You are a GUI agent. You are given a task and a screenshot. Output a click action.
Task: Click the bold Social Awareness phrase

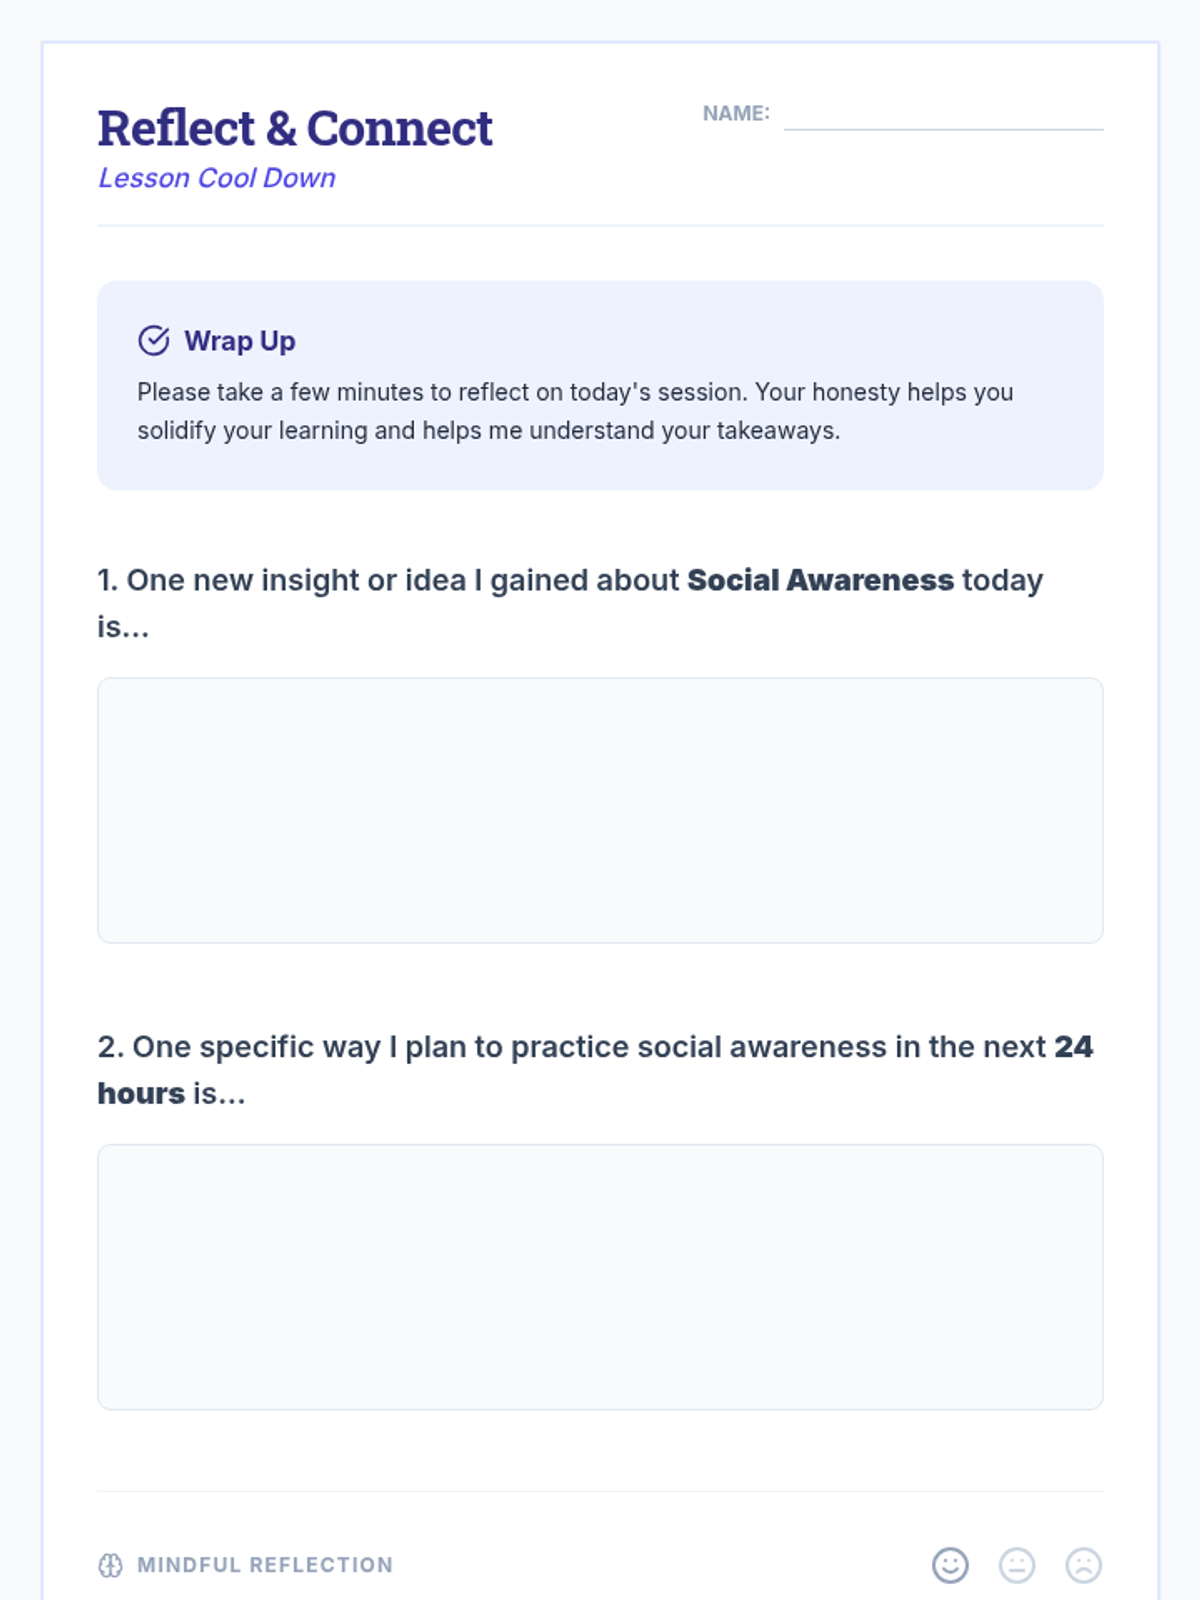coord(820,580)
